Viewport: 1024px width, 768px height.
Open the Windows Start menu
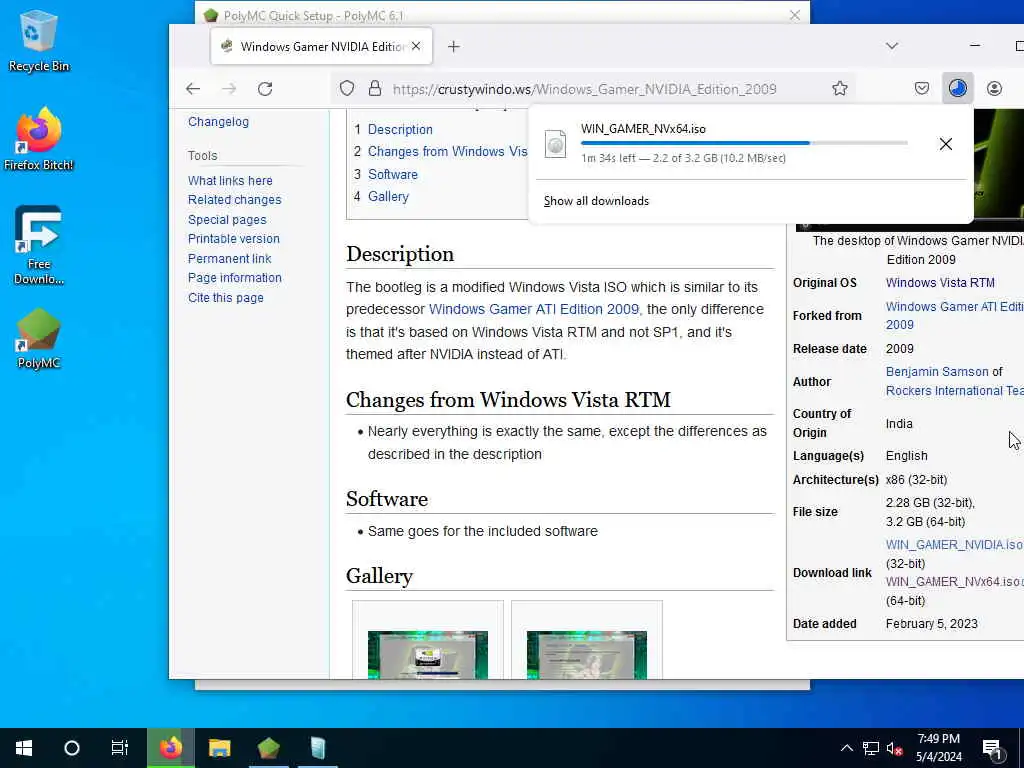coord(24,748)
